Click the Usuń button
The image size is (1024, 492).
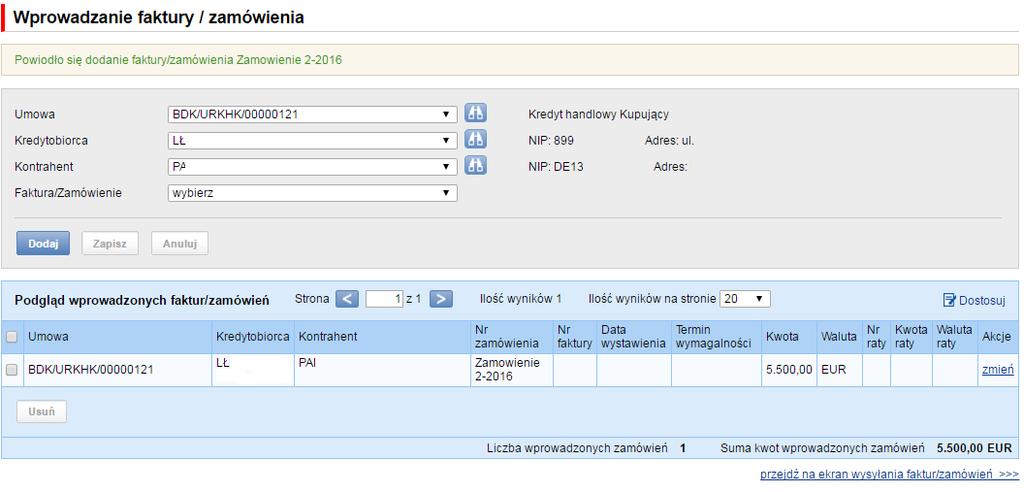41,412
